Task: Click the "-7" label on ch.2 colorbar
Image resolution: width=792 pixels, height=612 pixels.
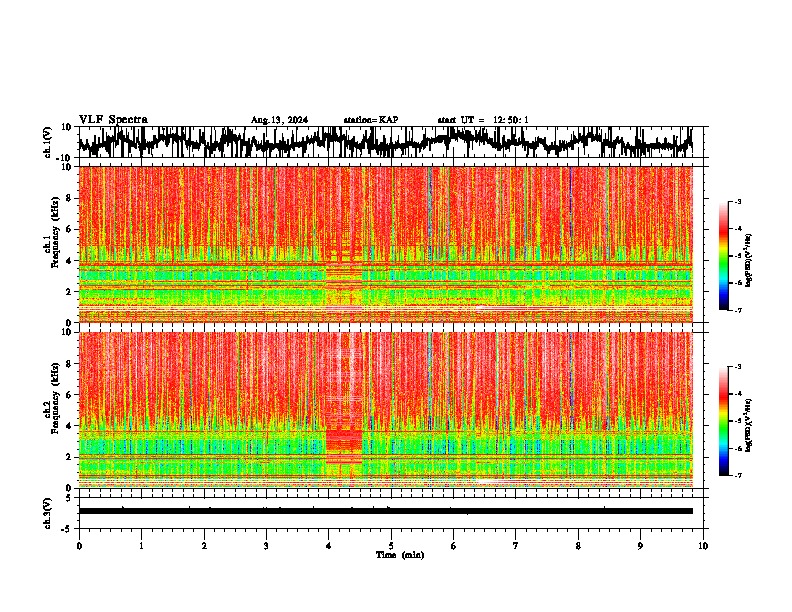Action: tap(738, 476)
